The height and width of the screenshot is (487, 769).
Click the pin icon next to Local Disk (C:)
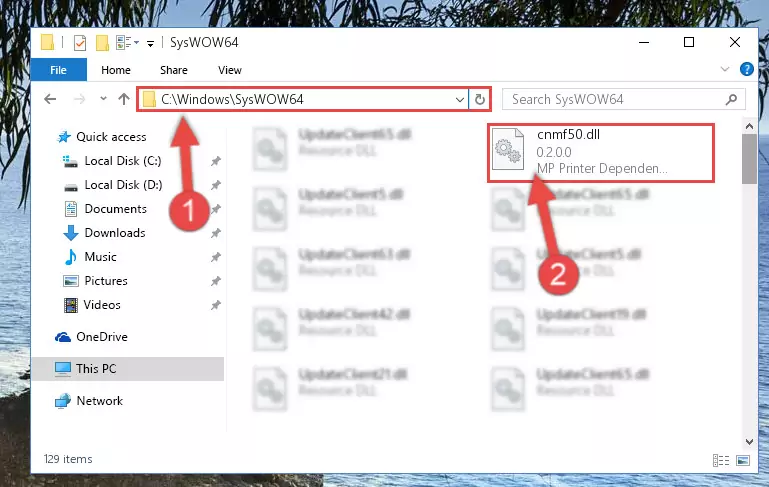[216, 161]
